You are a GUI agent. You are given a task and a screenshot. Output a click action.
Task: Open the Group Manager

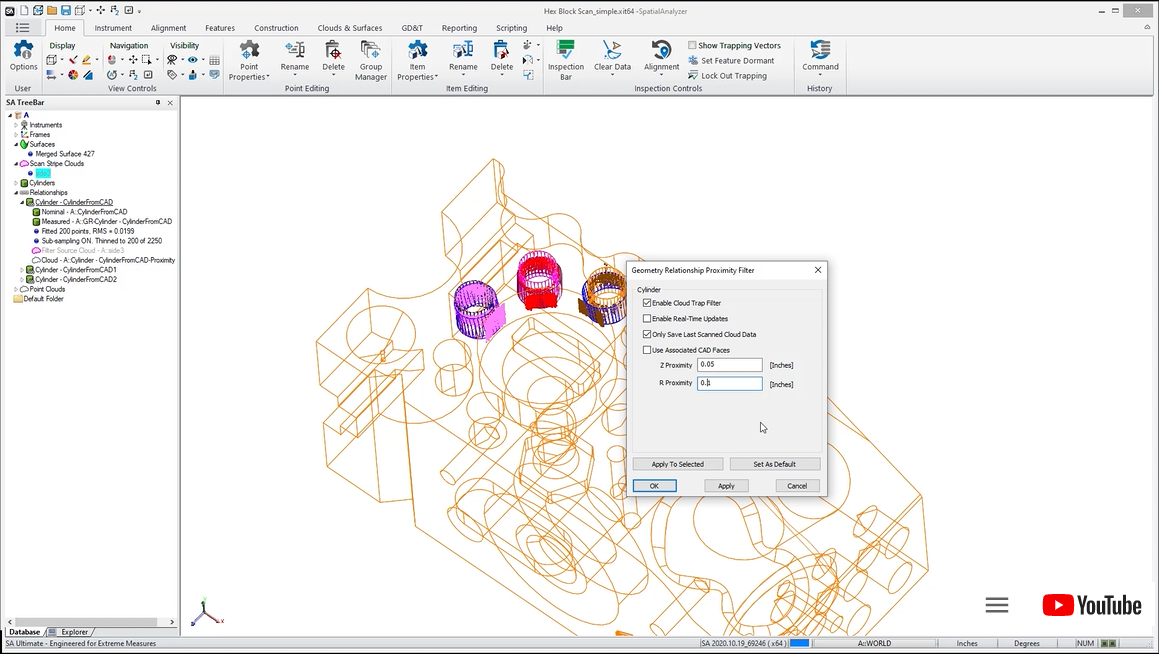click(x=370, y=62)
